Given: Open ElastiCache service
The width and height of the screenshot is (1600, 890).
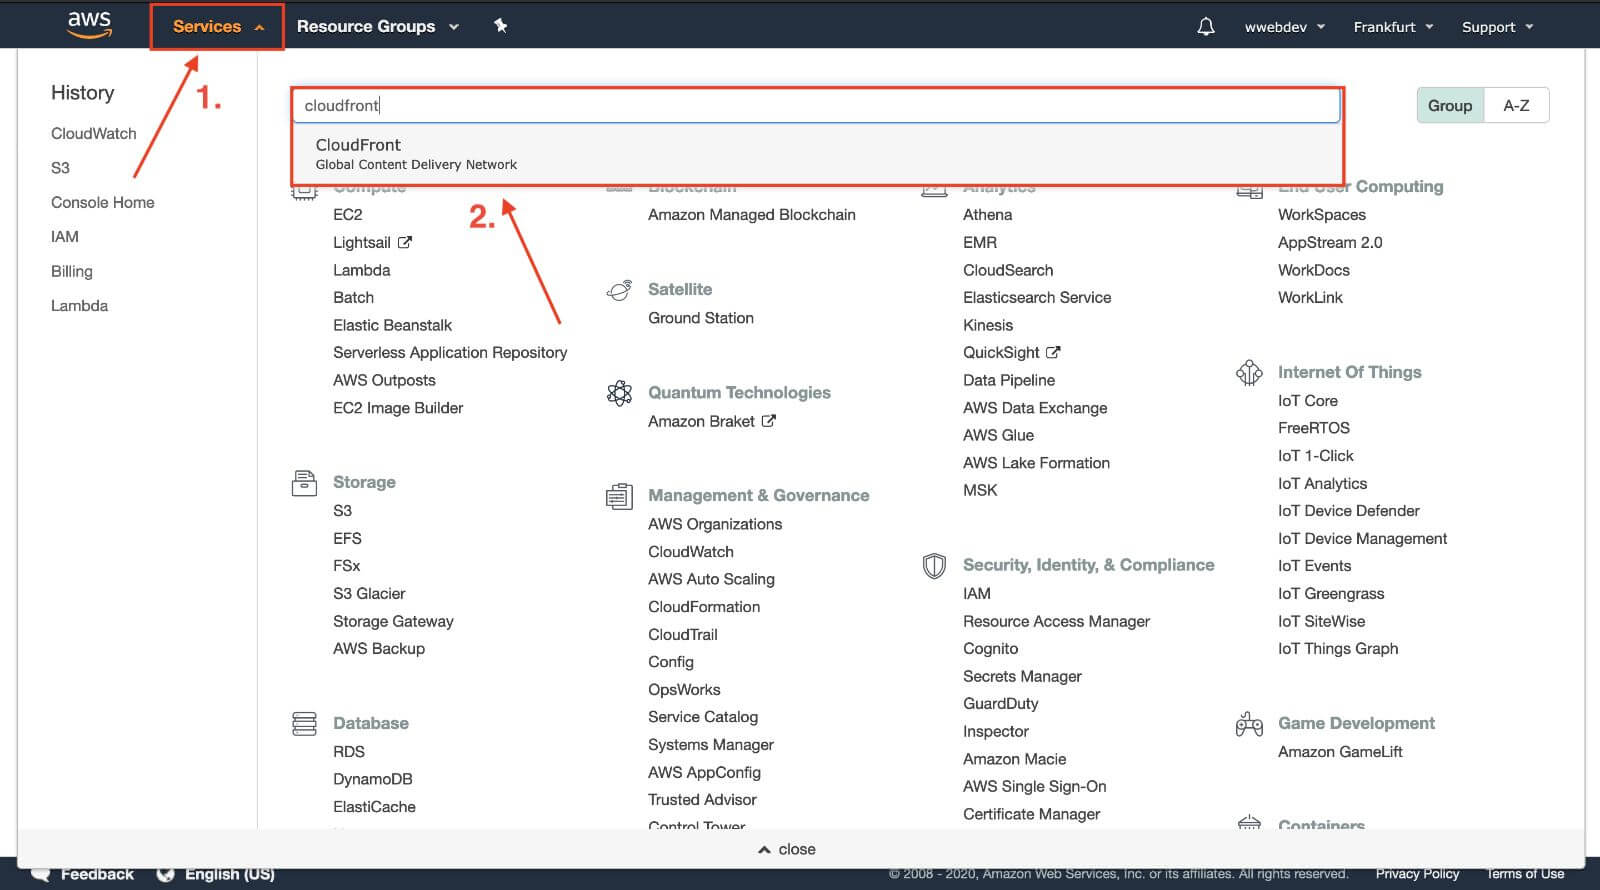Looking at the screenshot, I should [x=374, y=807].
